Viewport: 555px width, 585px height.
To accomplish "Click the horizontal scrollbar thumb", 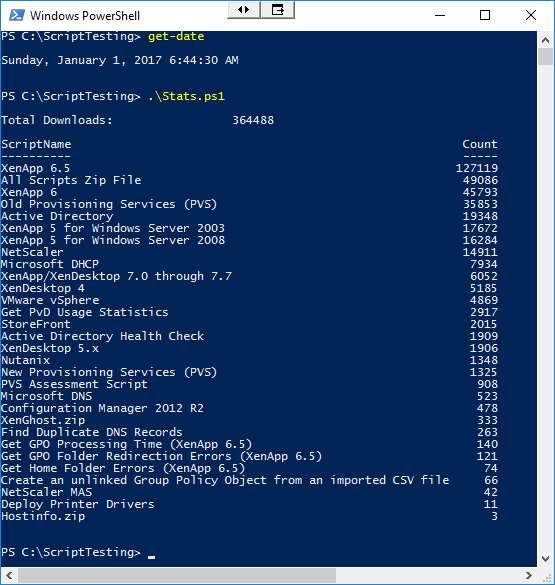I will click(177, 575).
